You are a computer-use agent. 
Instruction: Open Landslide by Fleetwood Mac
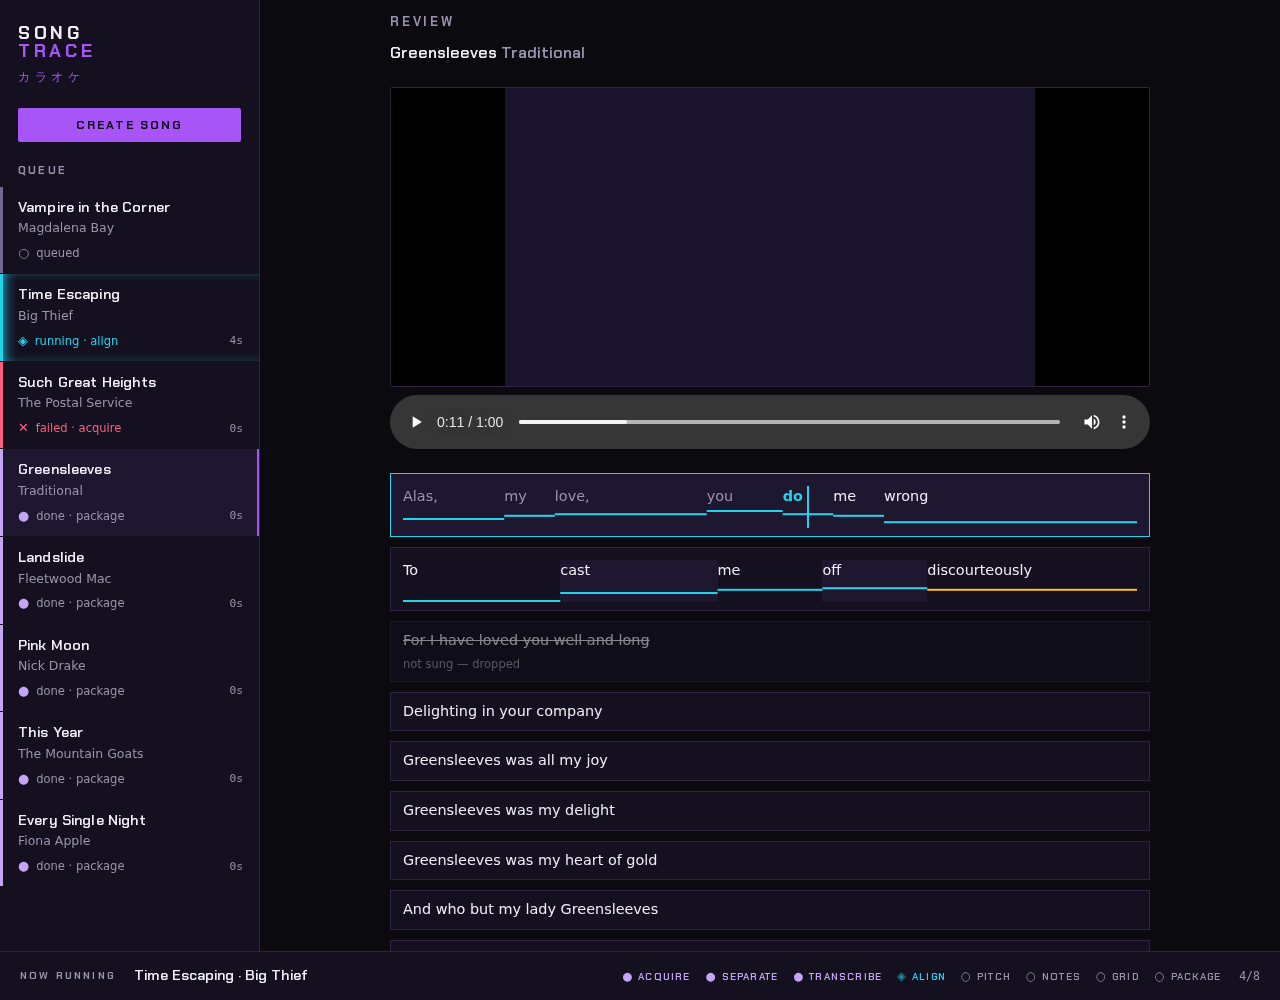pyautogui.click(x=130, y=580)
